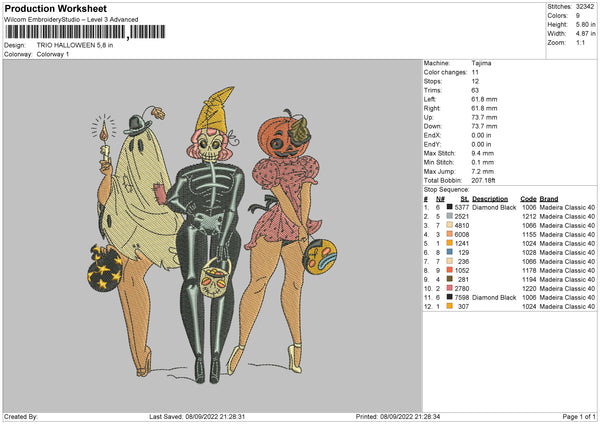Image resolution: width=600 pixels, height=424 pixels.
Task: Select the black swatch beside 7598 stitches
Action: (x=450, y=297)
